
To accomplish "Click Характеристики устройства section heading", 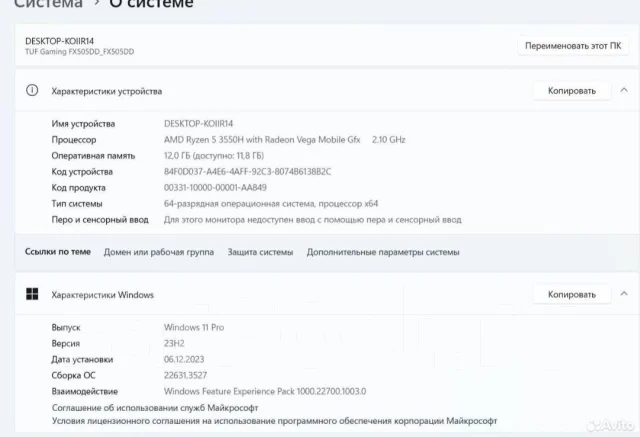I will coord(107,91).
